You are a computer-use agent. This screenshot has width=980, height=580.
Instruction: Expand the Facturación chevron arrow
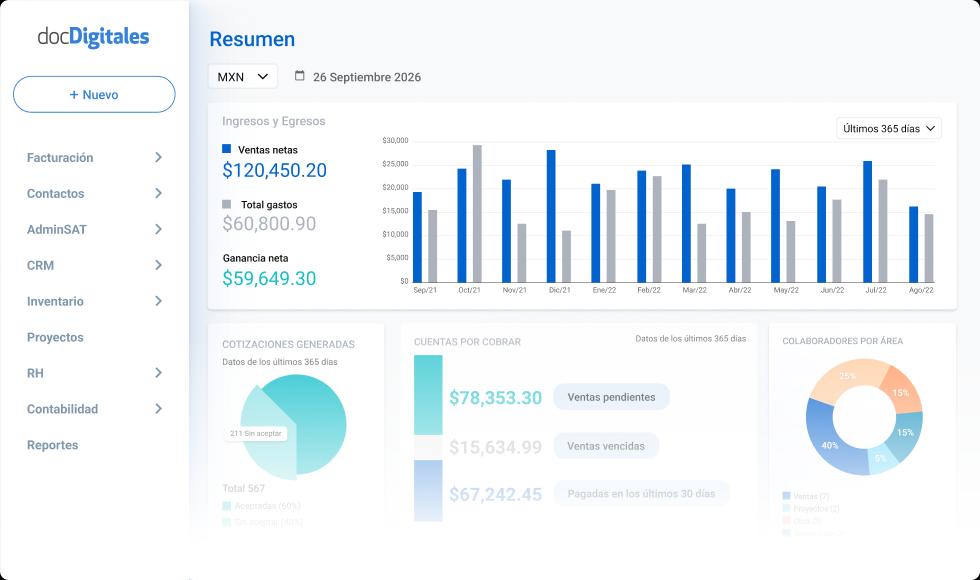tap(158, 158)
